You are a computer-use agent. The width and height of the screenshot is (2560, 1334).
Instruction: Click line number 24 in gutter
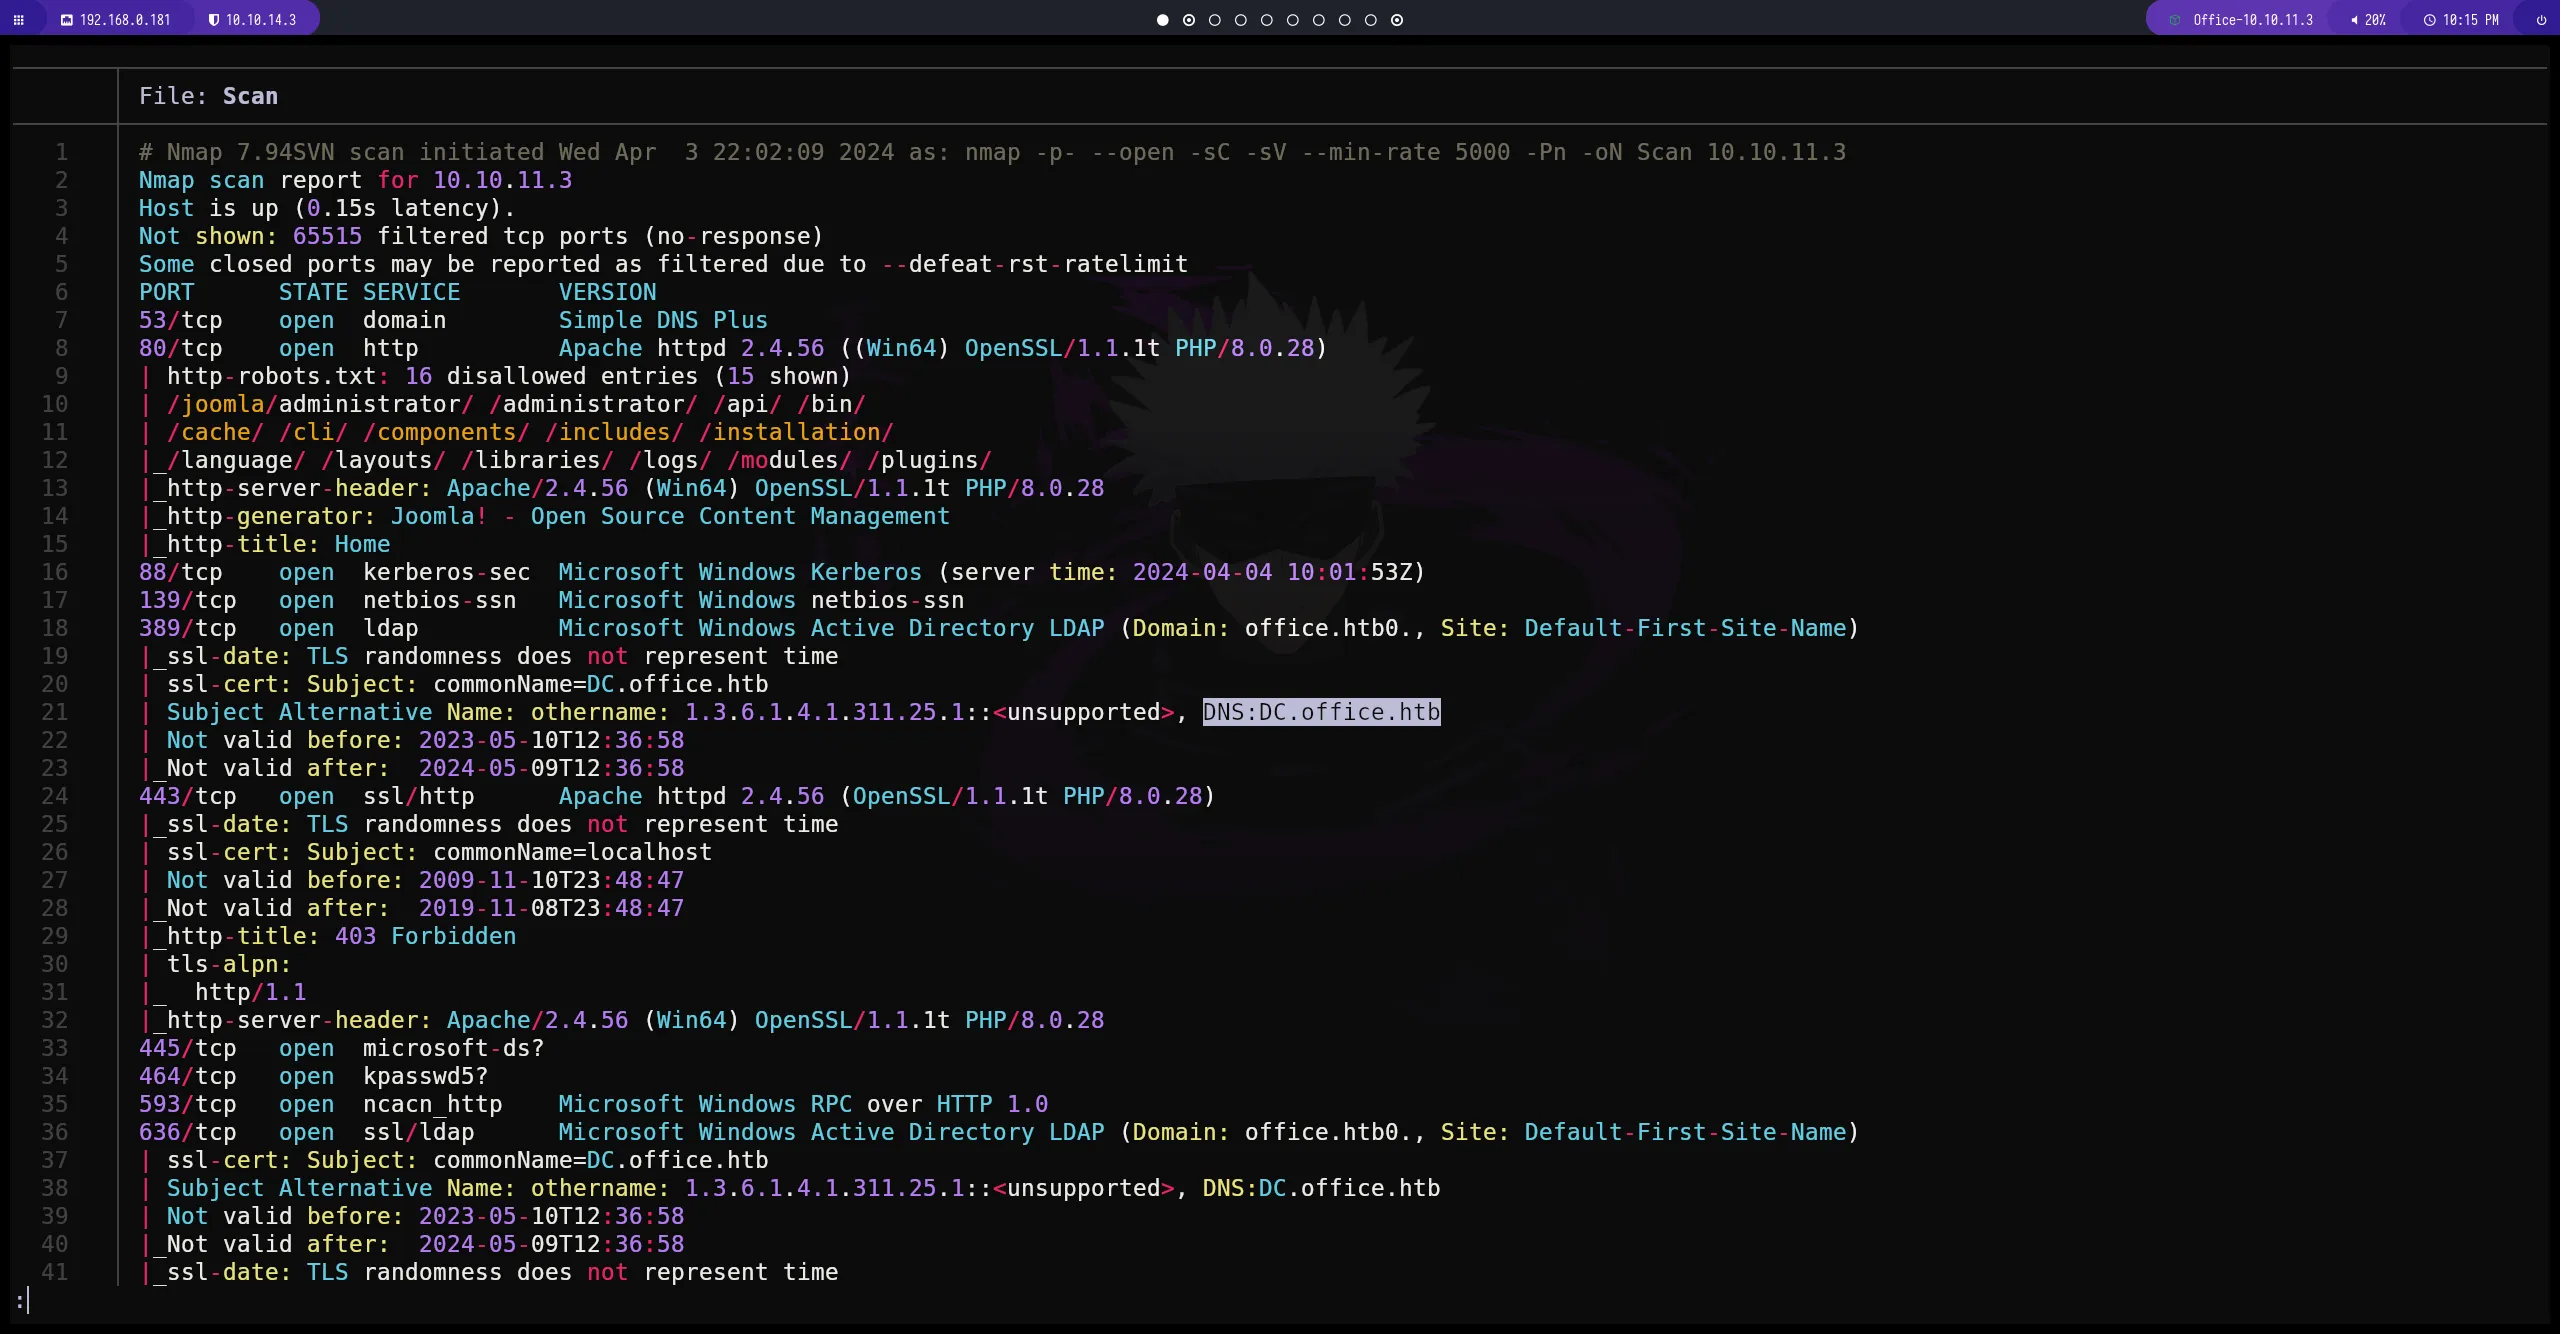pos(55,796)
